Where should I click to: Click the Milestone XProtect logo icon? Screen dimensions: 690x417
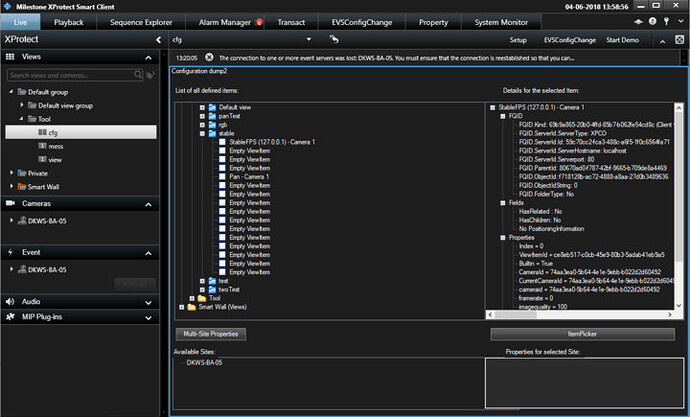tap(7, 6)
